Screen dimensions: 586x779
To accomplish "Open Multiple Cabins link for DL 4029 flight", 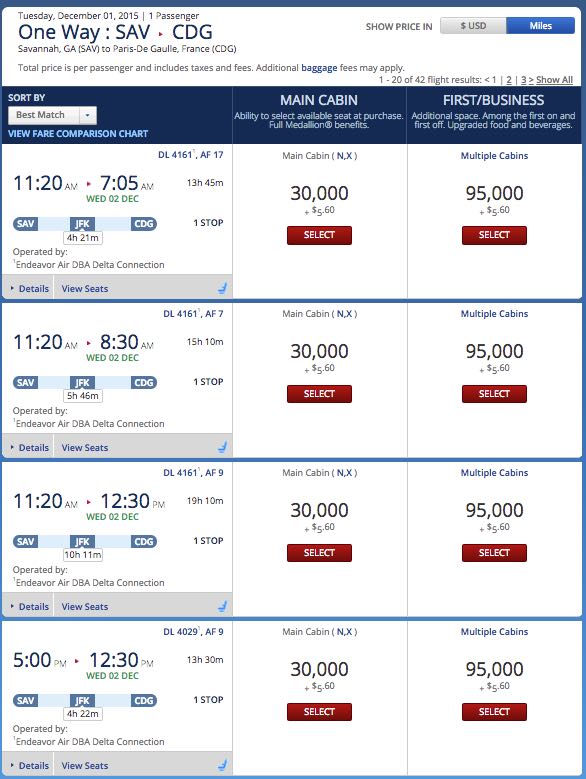I will (494, 632).
